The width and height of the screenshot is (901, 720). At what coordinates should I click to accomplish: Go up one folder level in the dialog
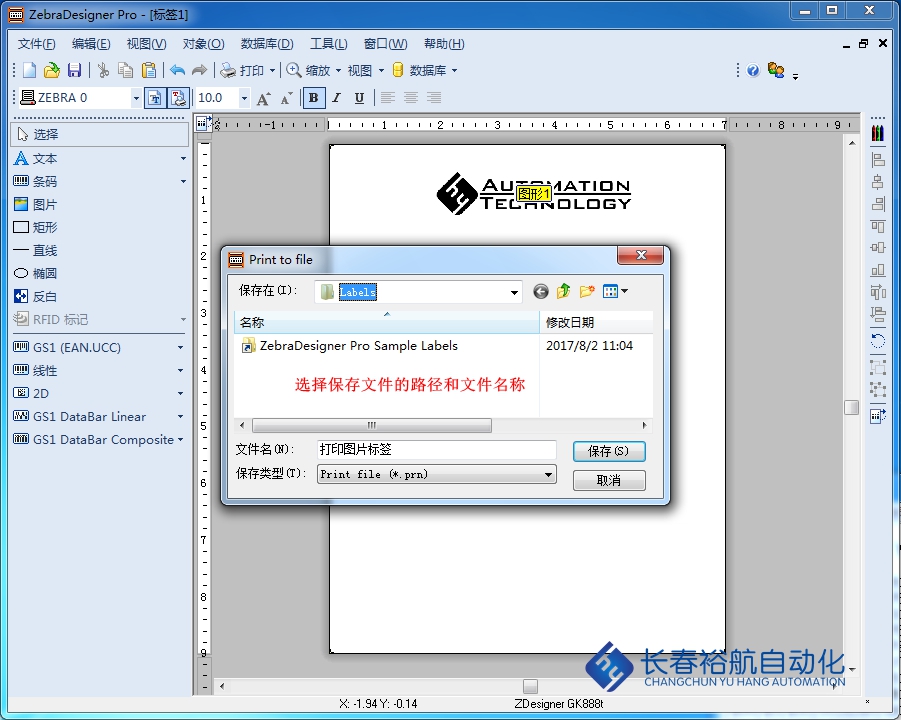(x=564, y=291)
